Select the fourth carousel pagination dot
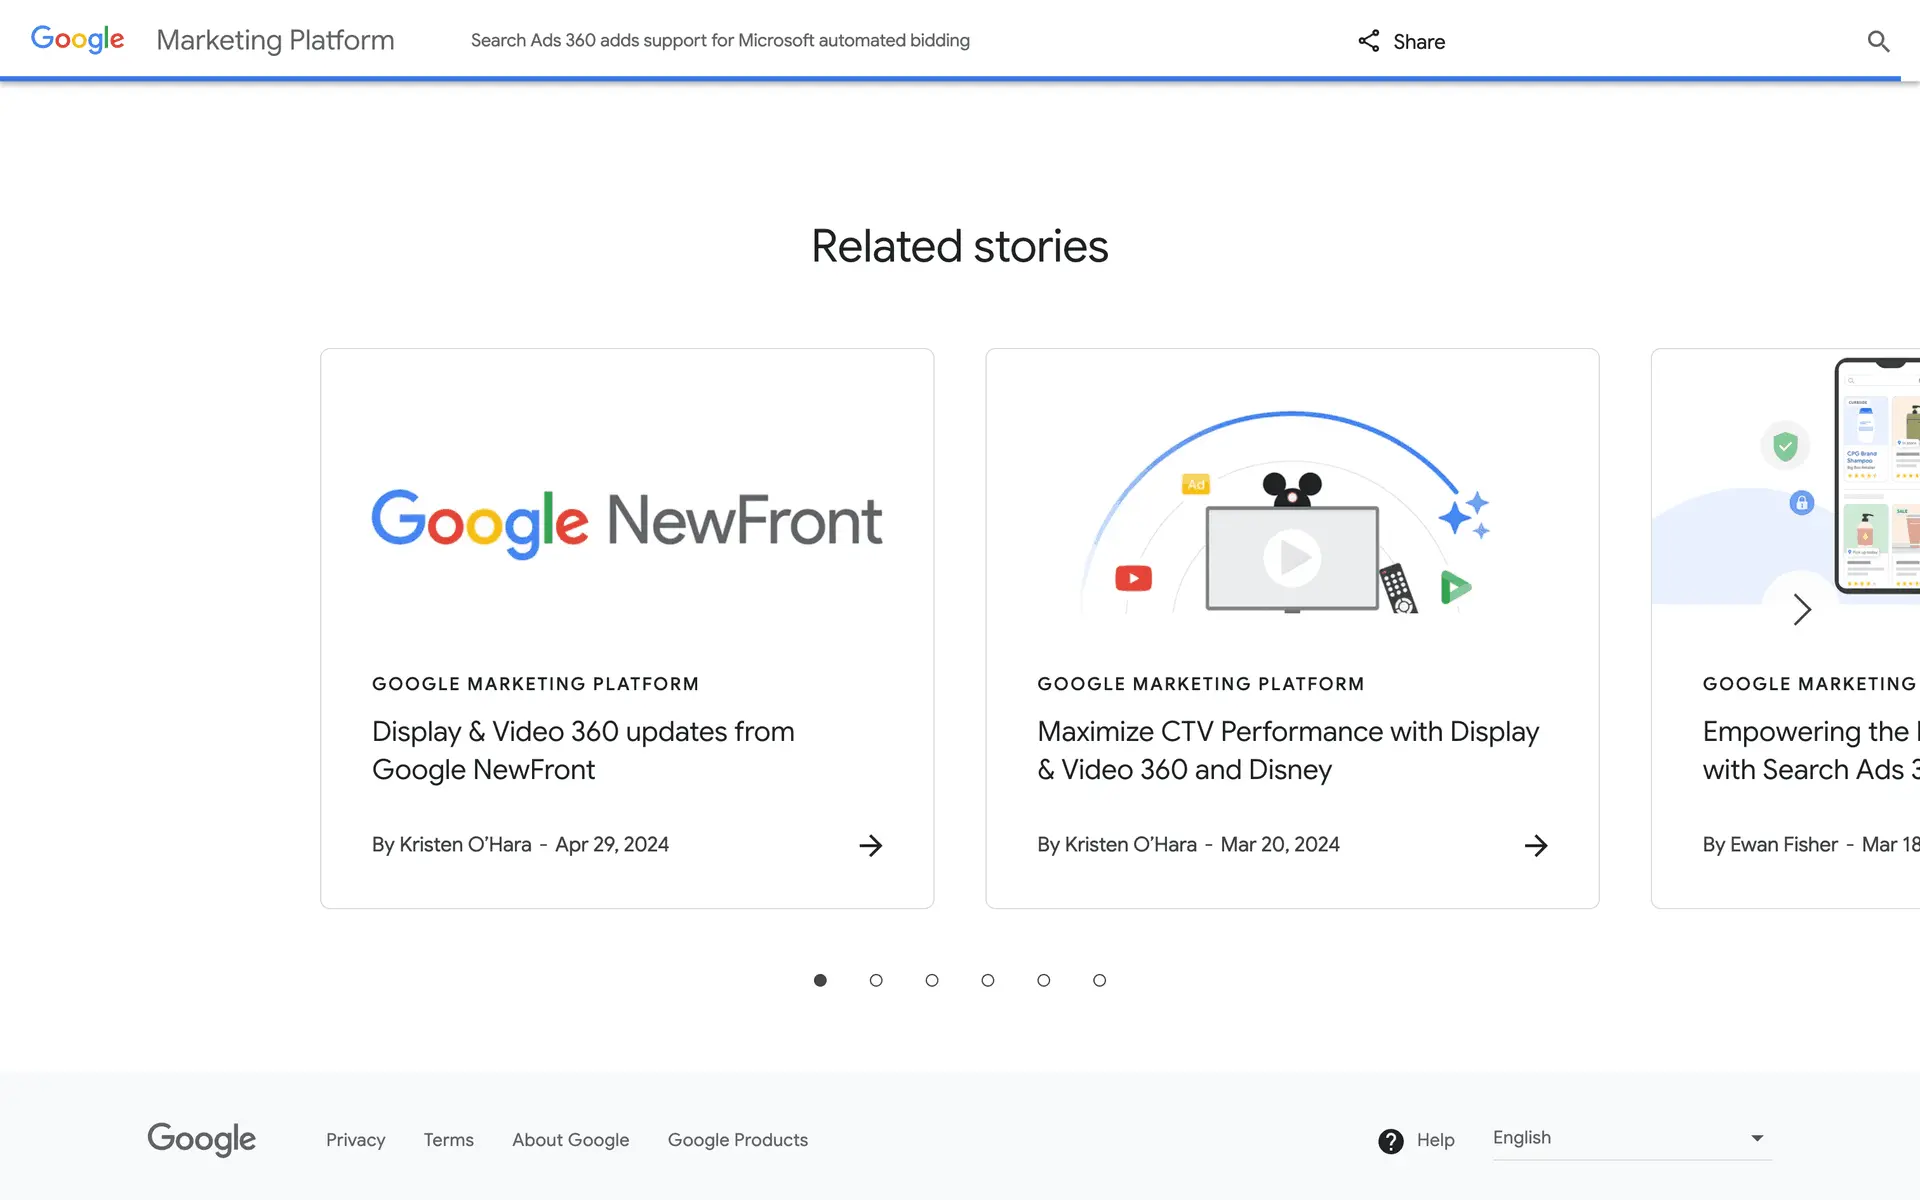Viewport: 1920px width, 1200px height. (x=988, y=980)
